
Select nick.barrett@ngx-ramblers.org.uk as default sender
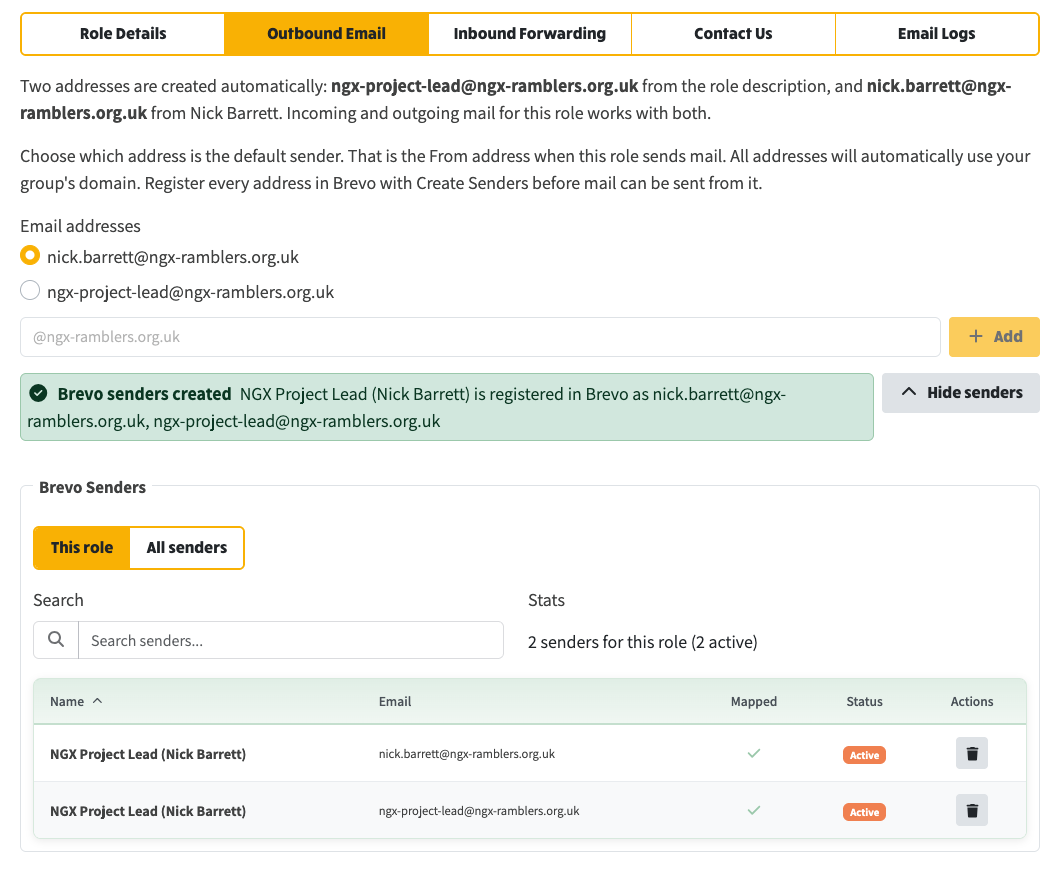[x=30, y=256]
